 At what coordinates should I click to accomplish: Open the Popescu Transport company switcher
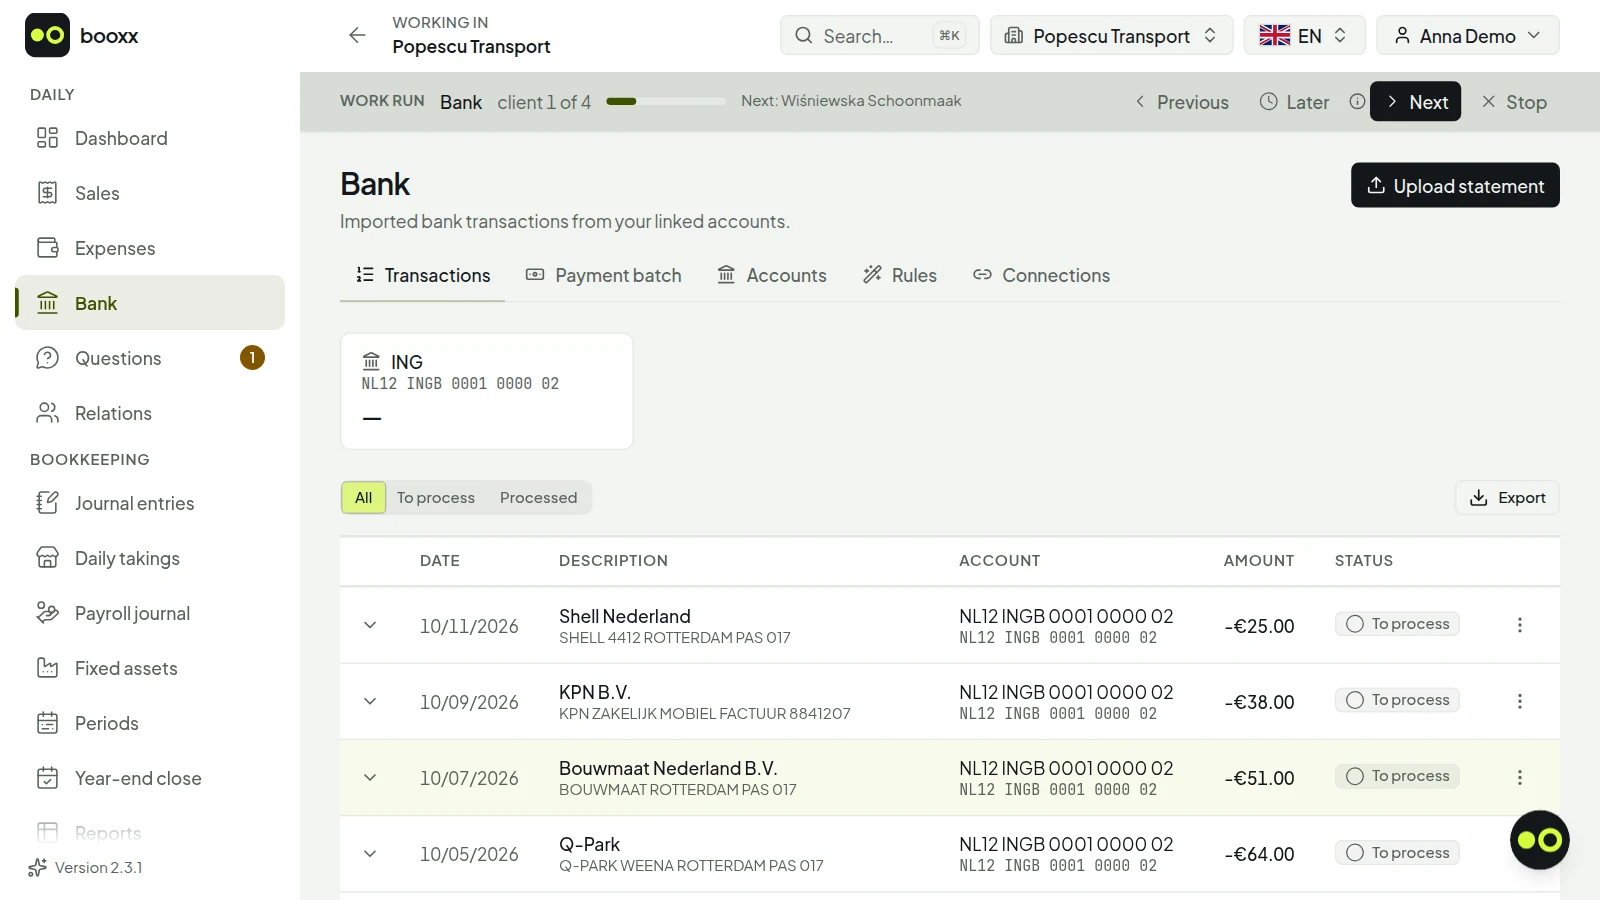pos(1111,35)
